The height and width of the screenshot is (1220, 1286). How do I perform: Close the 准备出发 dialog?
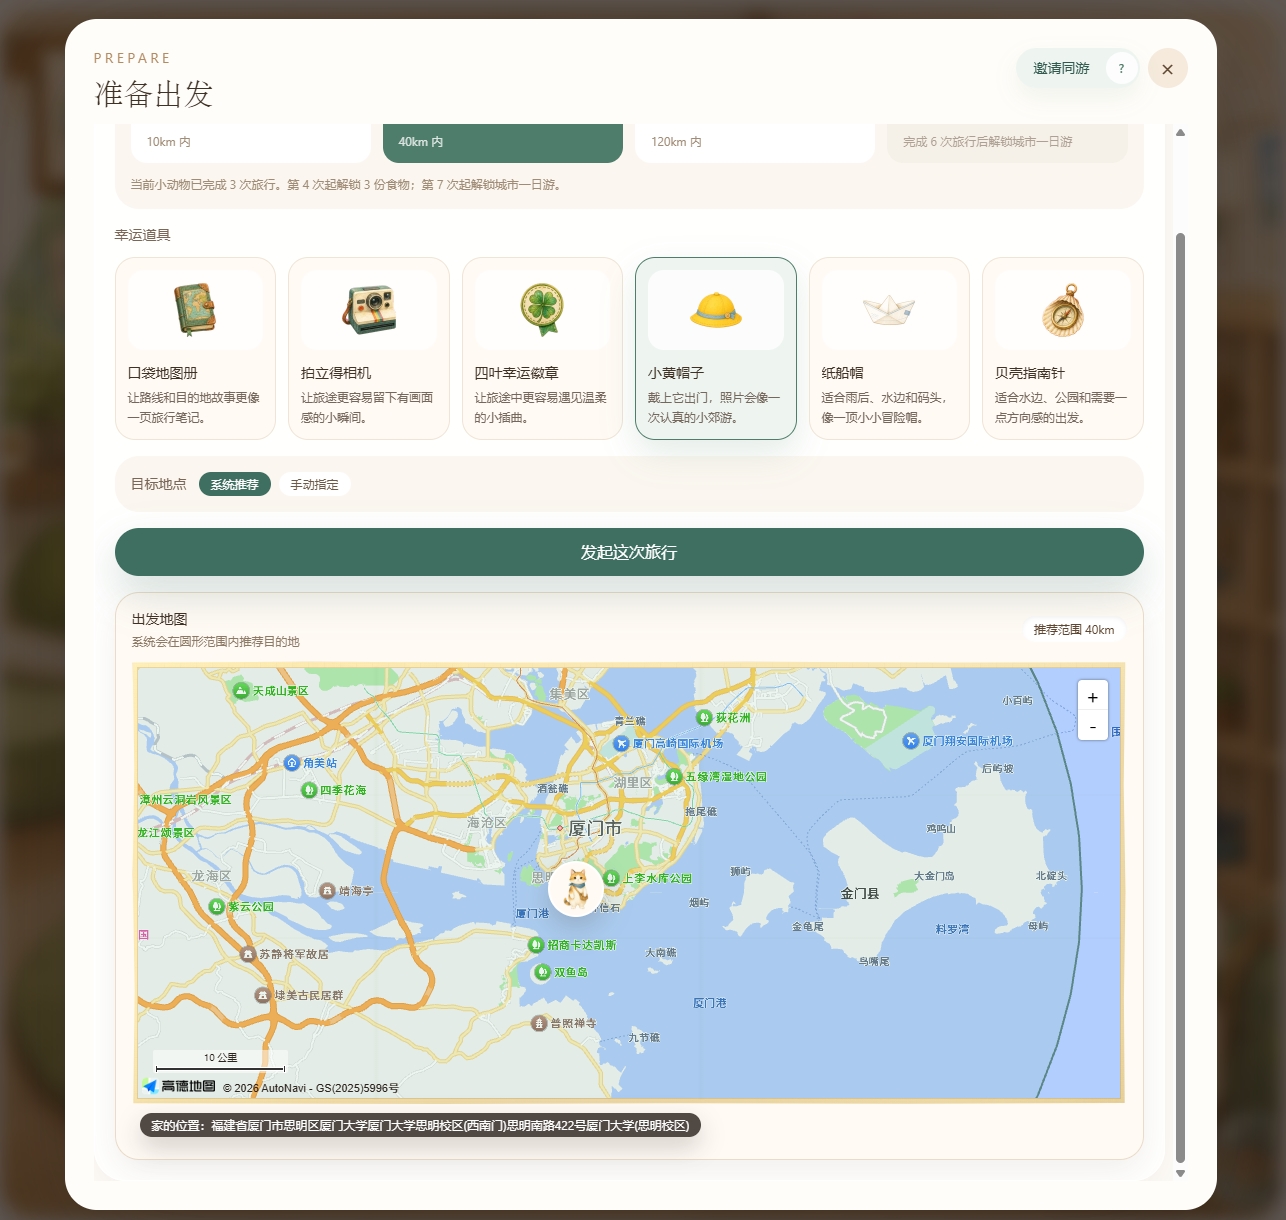point(1168,68)
